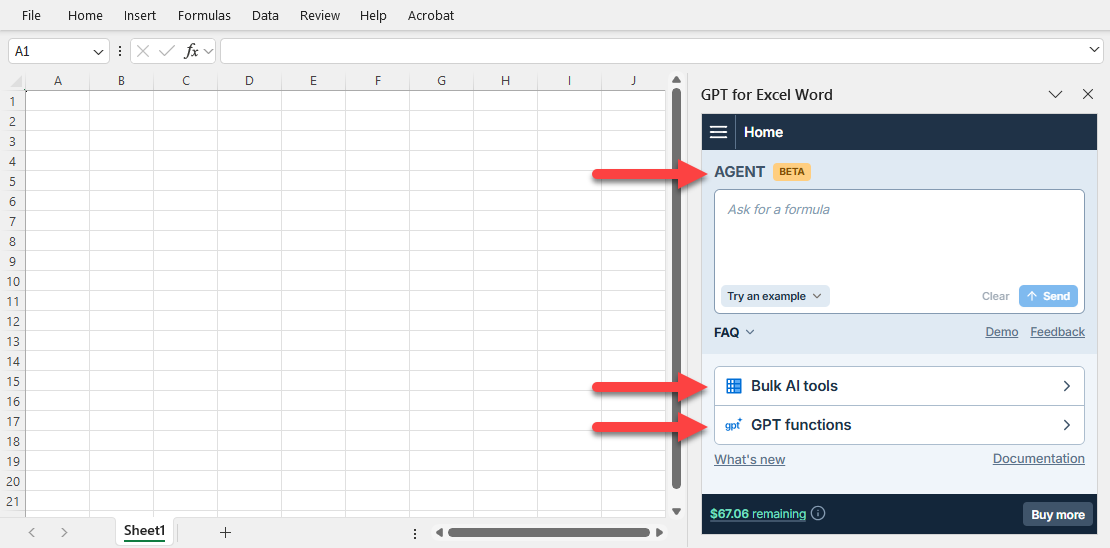Open the Feedback link
The image size is (1110, 548).
[1058, 331]
